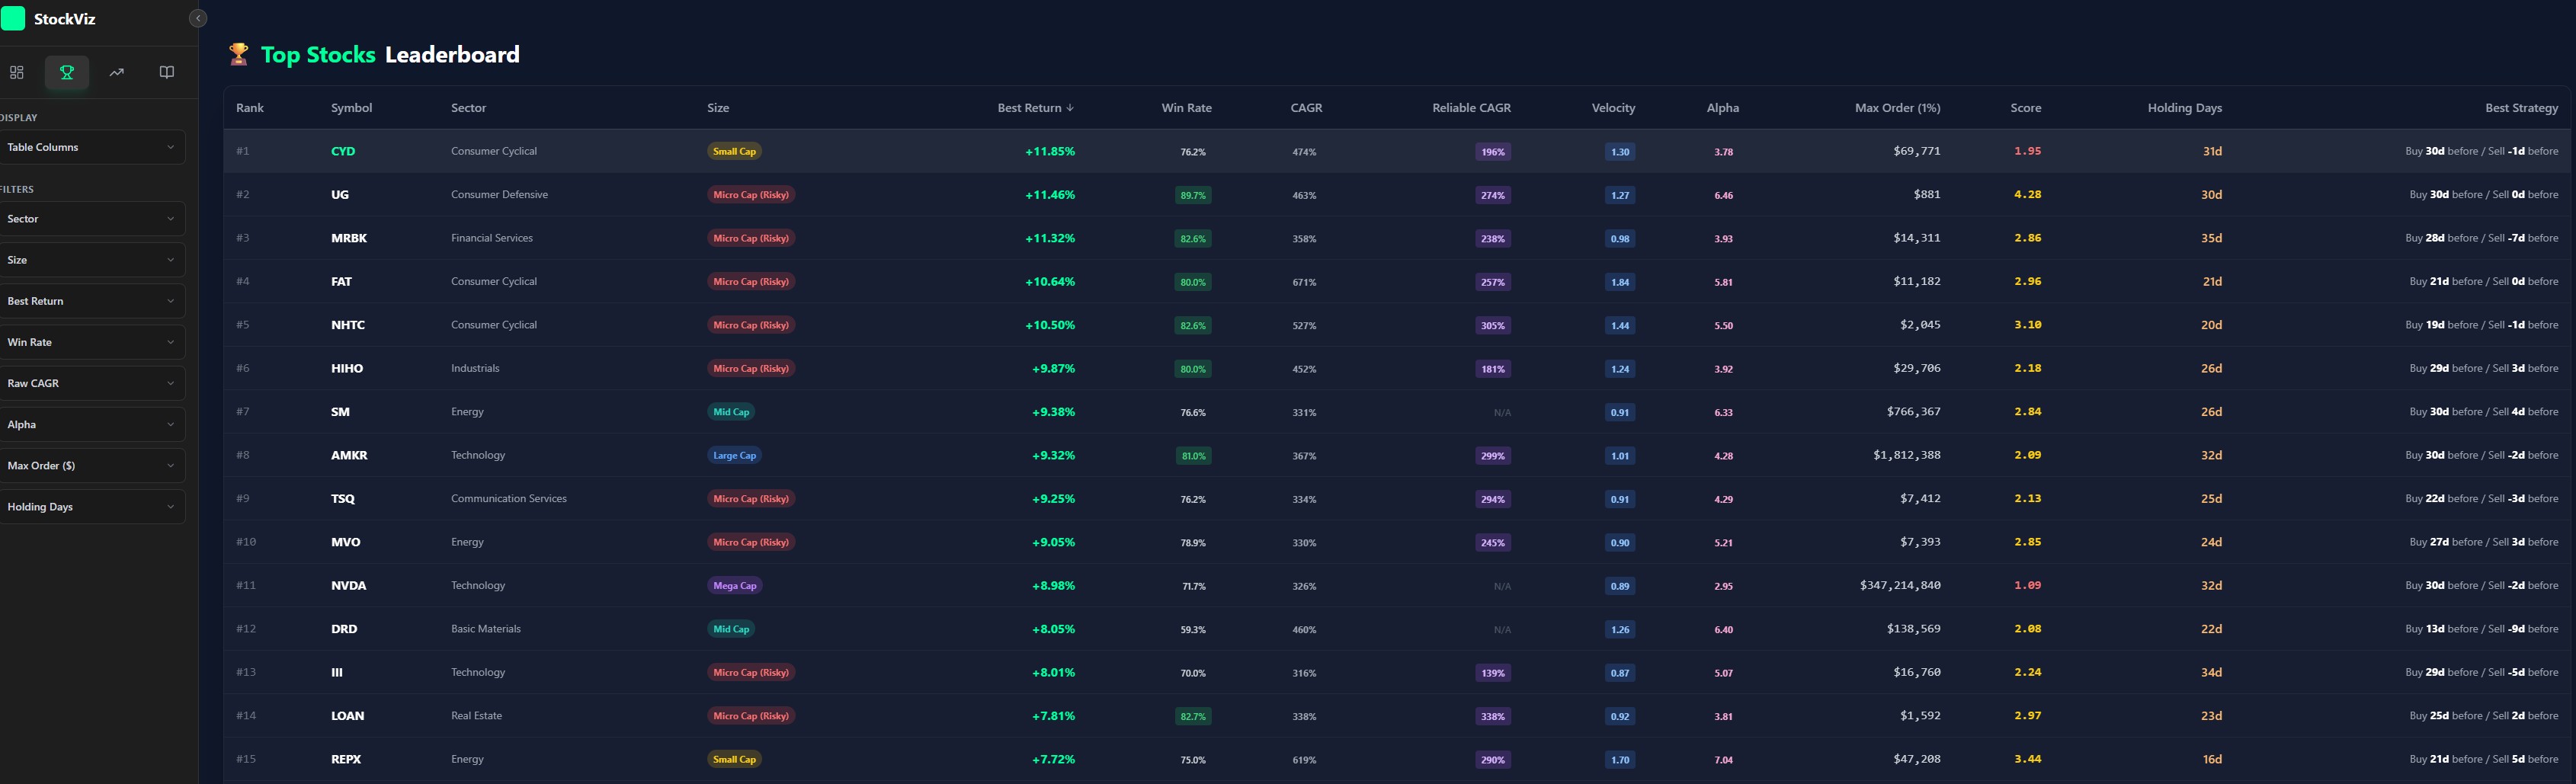Click the Mega Cap size badge
This screenshot has width=2576, height=784.
[734, 586]
